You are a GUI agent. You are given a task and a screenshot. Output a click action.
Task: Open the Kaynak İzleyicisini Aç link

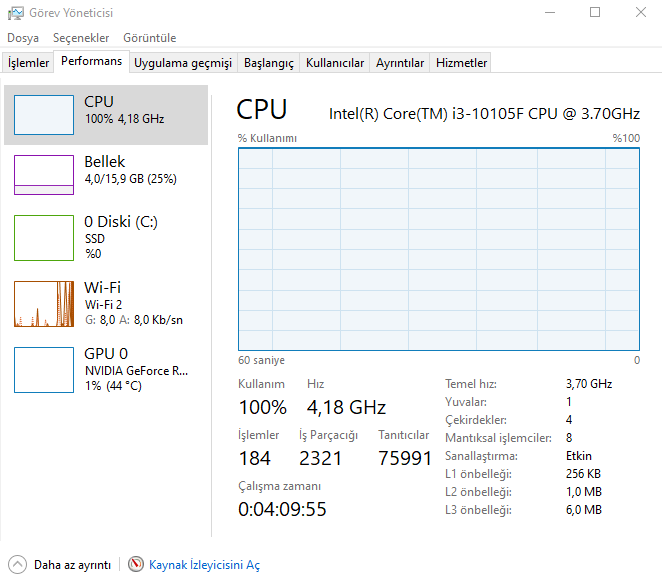(x=204, y=565)
